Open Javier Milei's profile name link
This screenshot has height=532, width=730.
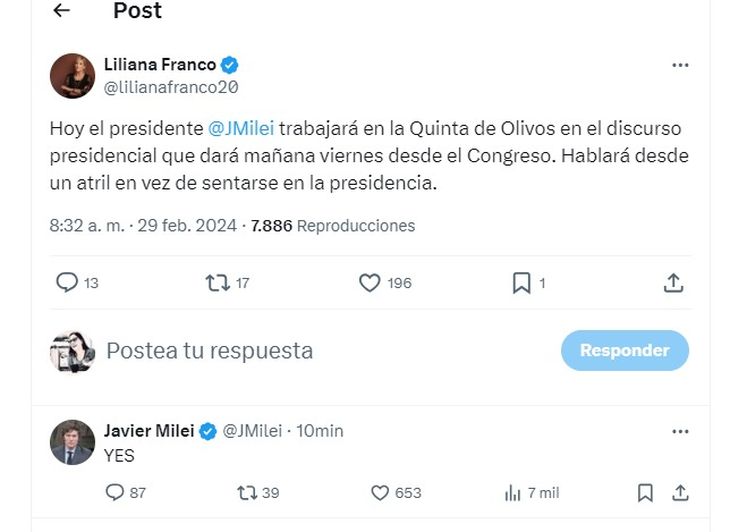pos(149,431)
